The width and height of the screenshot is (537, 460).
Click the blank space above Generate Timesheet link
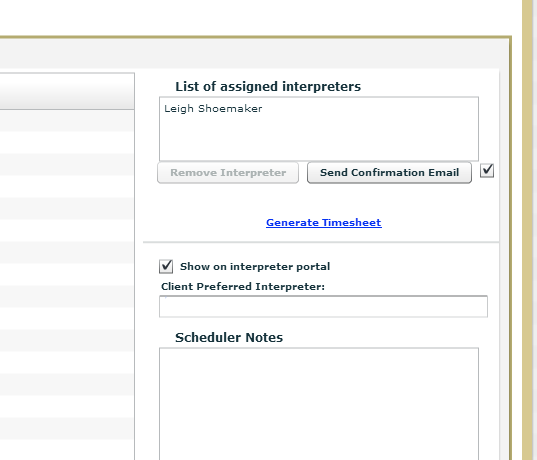[324, 200]
